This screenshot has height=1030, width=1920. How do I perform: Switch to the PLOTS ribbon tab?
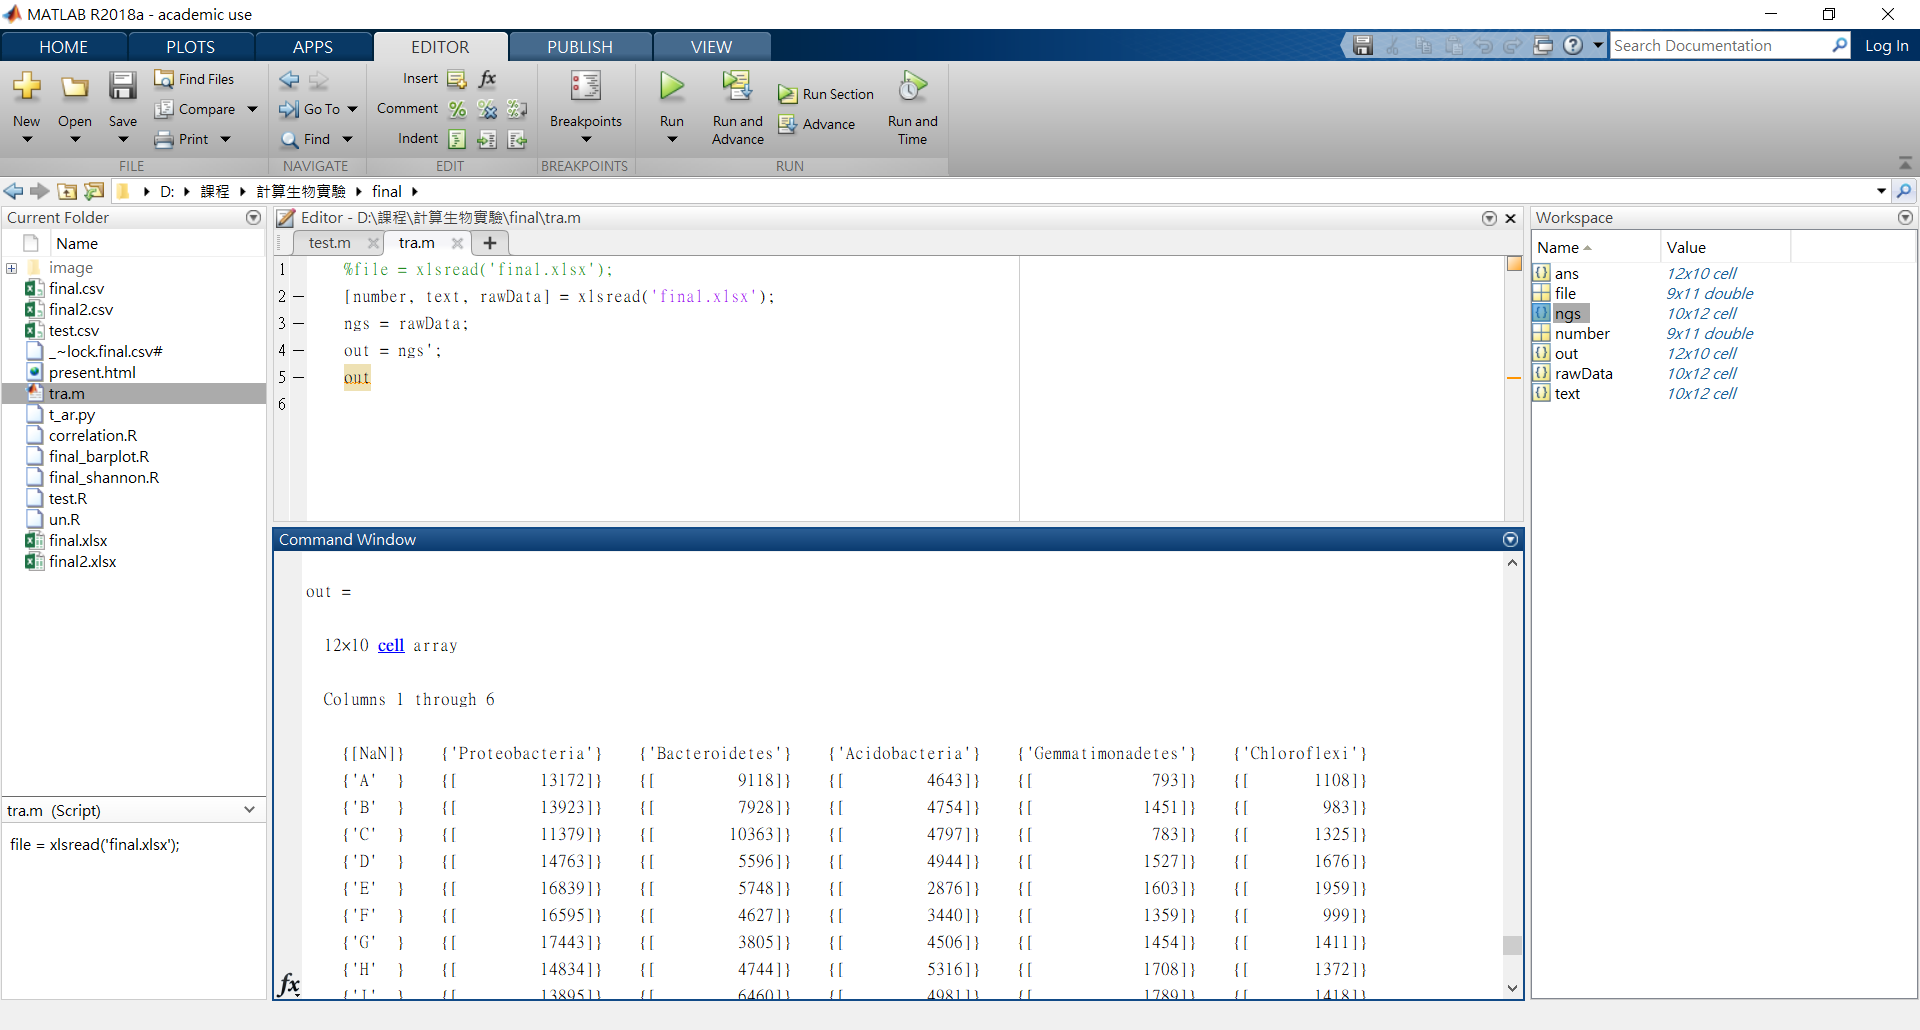tap(190, 47)
